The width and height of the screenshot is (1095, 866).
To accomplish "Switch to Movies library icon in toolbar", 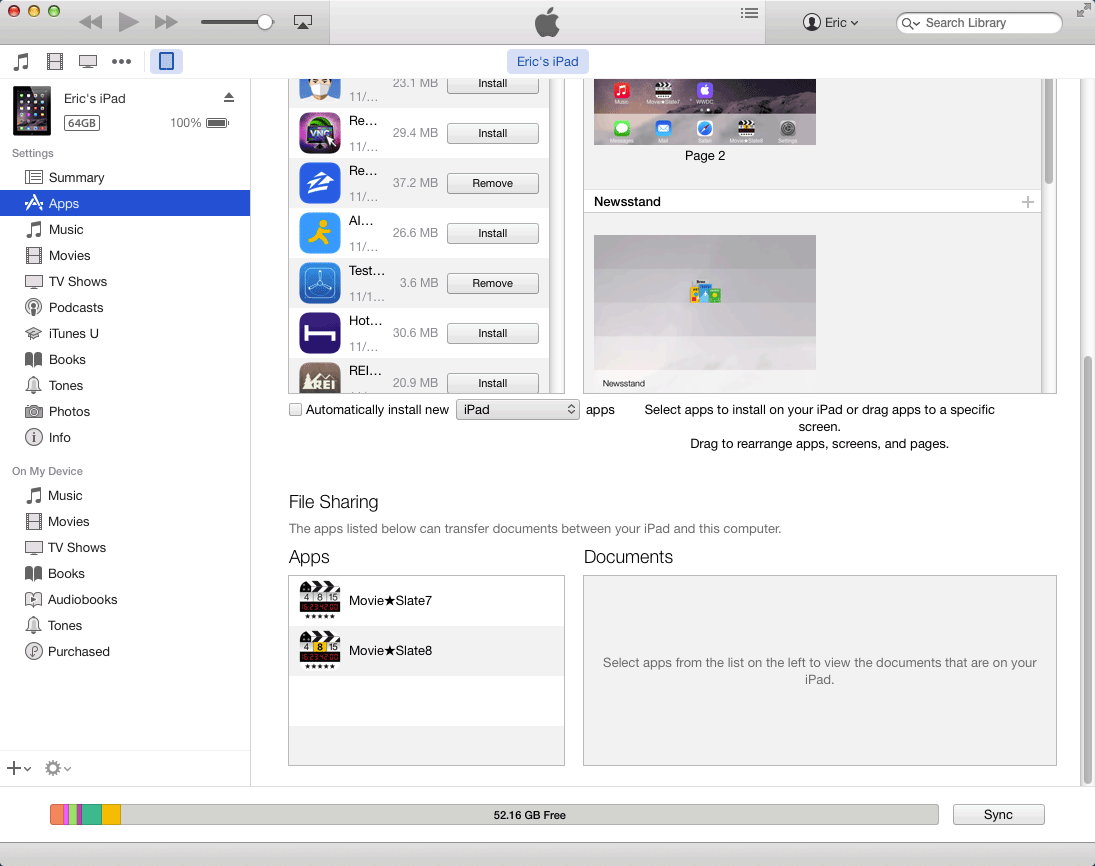I will point(55,62).
